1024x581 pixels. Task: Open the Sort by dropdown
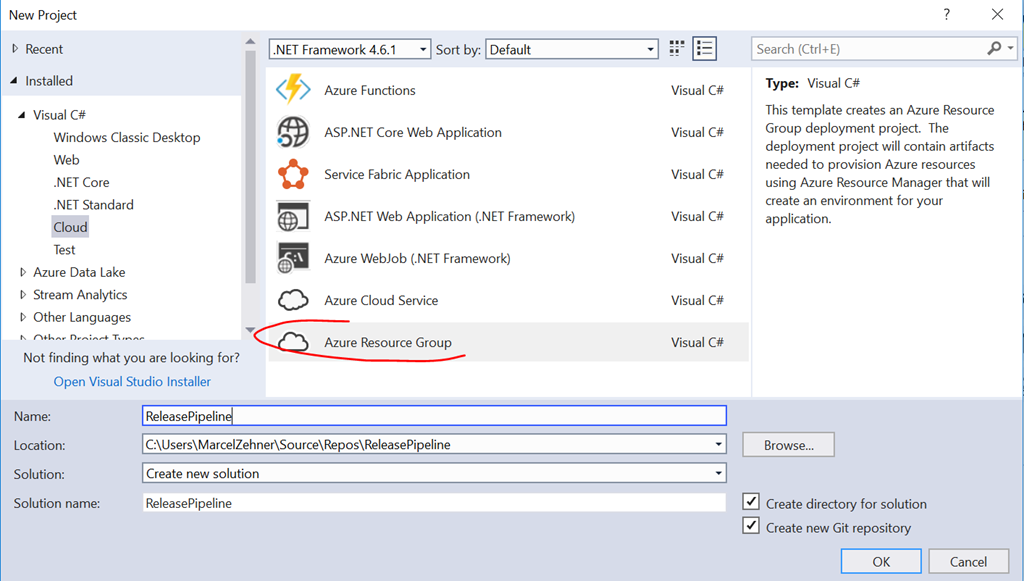pos(572,49)
